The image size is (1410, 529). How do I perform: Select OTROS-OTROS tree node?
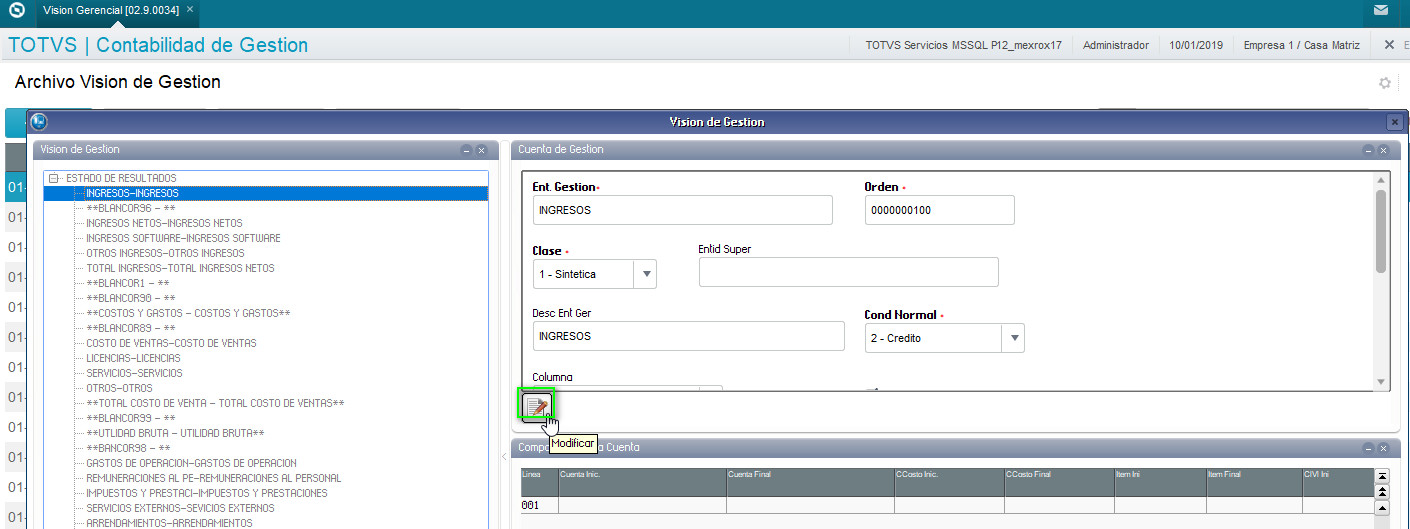click(119, 388)
